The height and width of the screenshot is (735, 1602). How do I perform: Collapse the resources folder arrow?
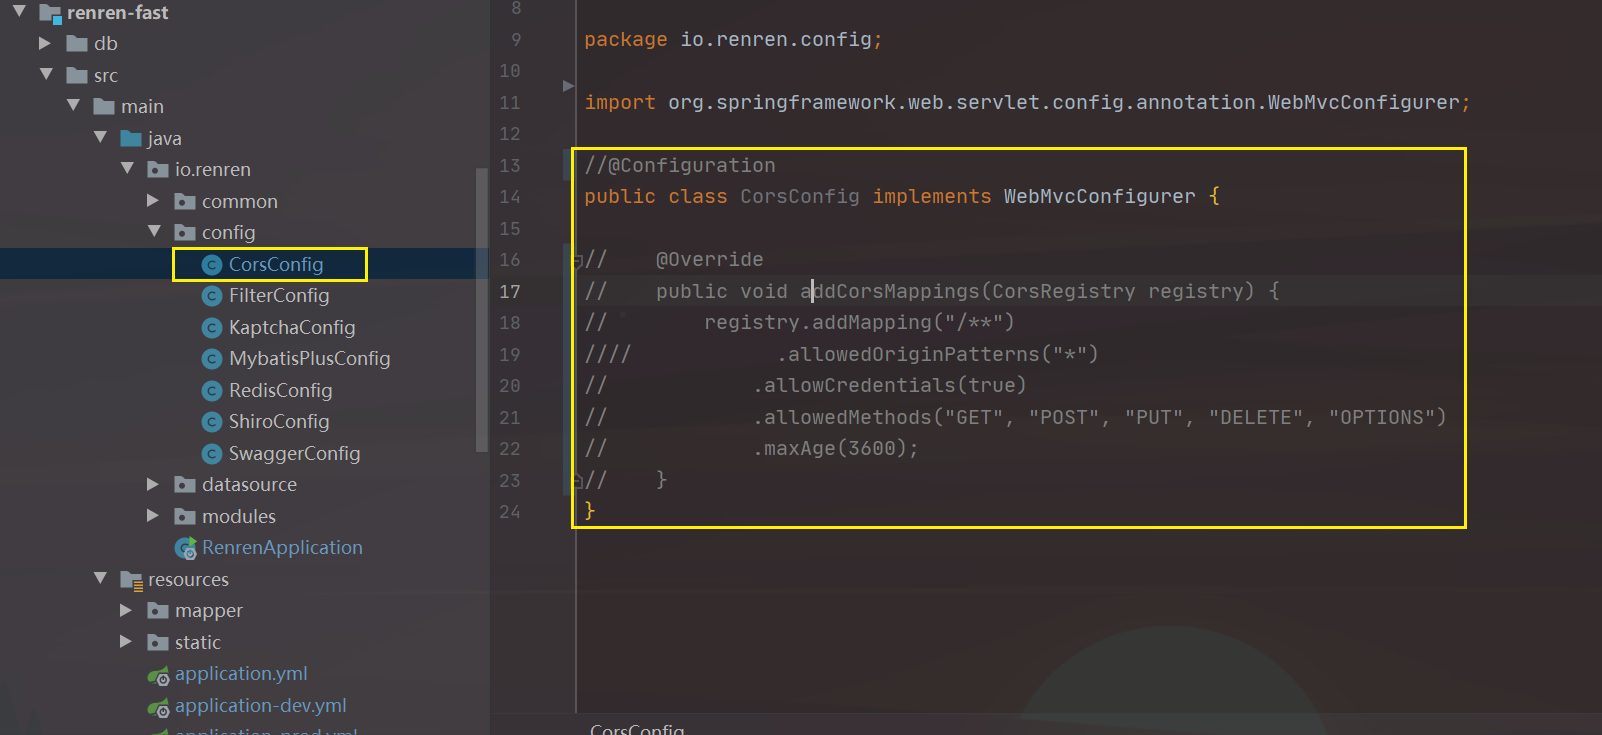(100, 578)
